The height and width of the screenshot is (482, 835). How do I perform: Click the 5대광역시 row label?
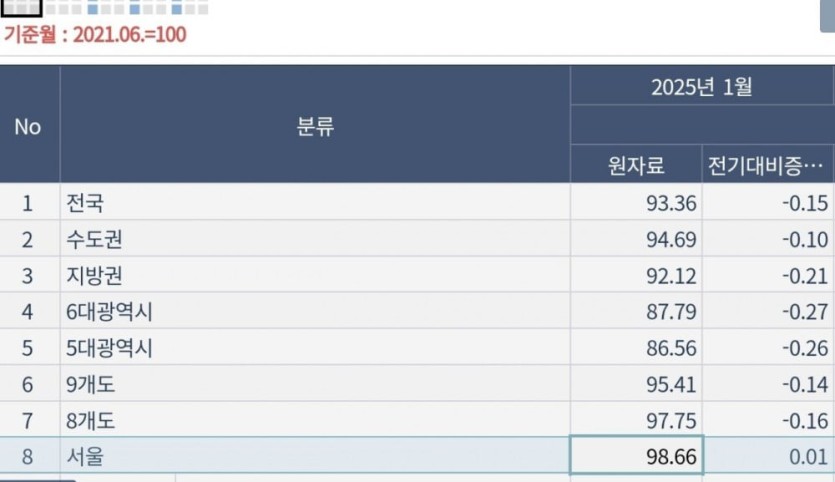pos(108,348)
